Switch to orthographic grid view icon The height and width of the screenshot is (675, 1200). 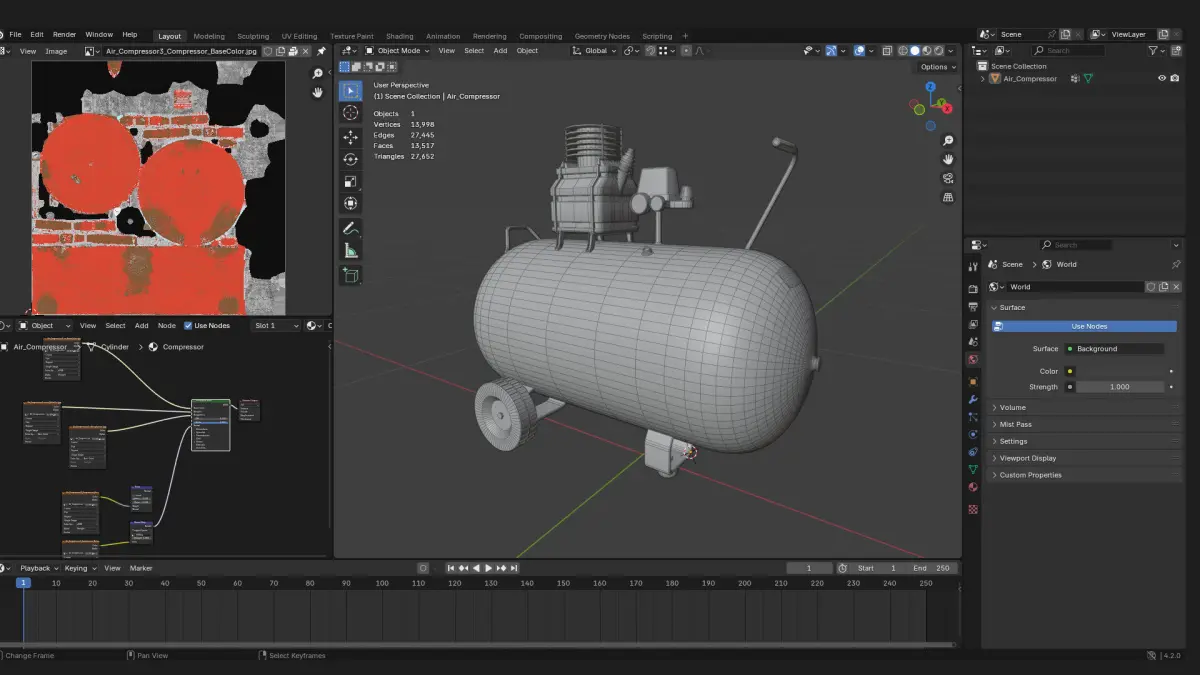[948, 197]
